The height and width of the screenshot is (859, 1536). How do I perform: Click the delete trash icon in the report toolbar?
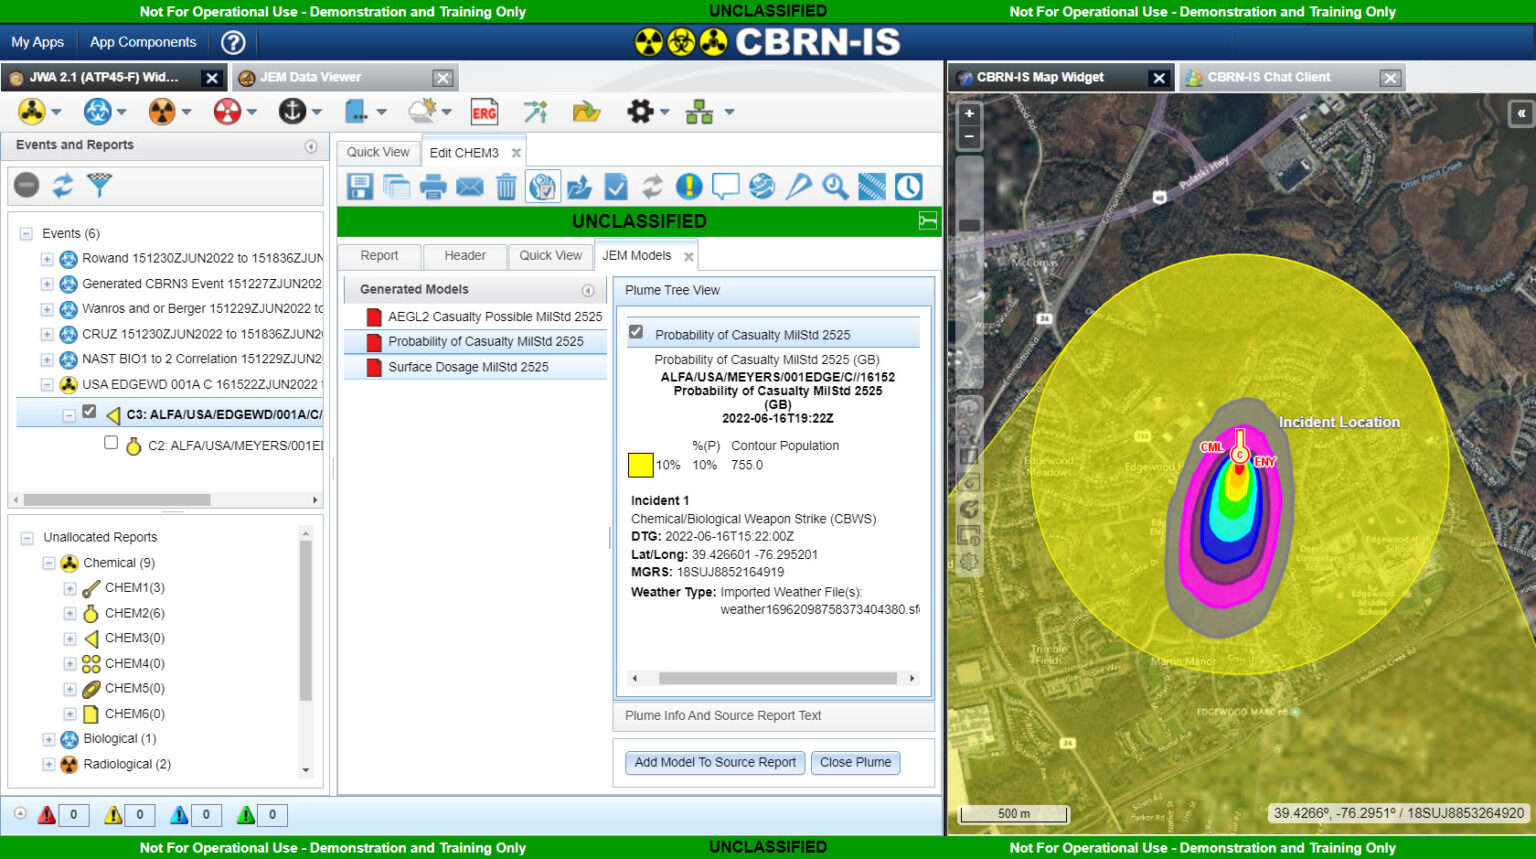click(x=506, y=186)
